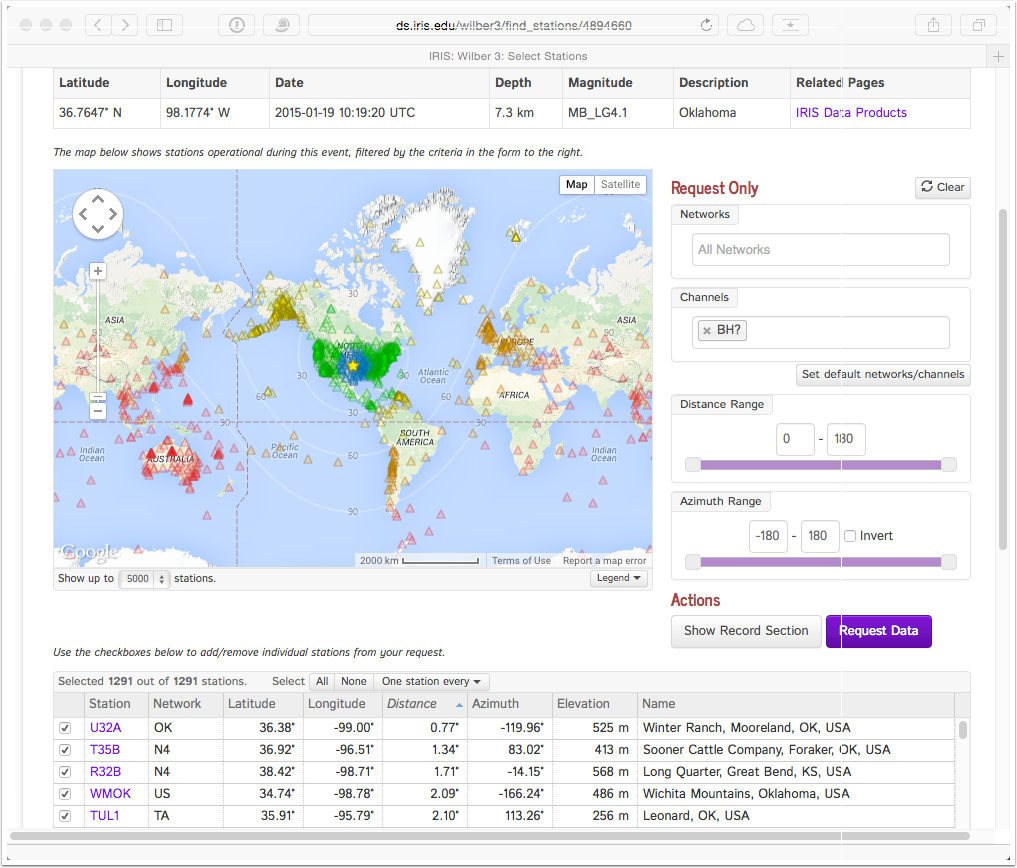Image resolution: width=1017 pixels, height=868 pixels.
Task: Click the Distance Range slider left handle
Action: tap(693, 464)
